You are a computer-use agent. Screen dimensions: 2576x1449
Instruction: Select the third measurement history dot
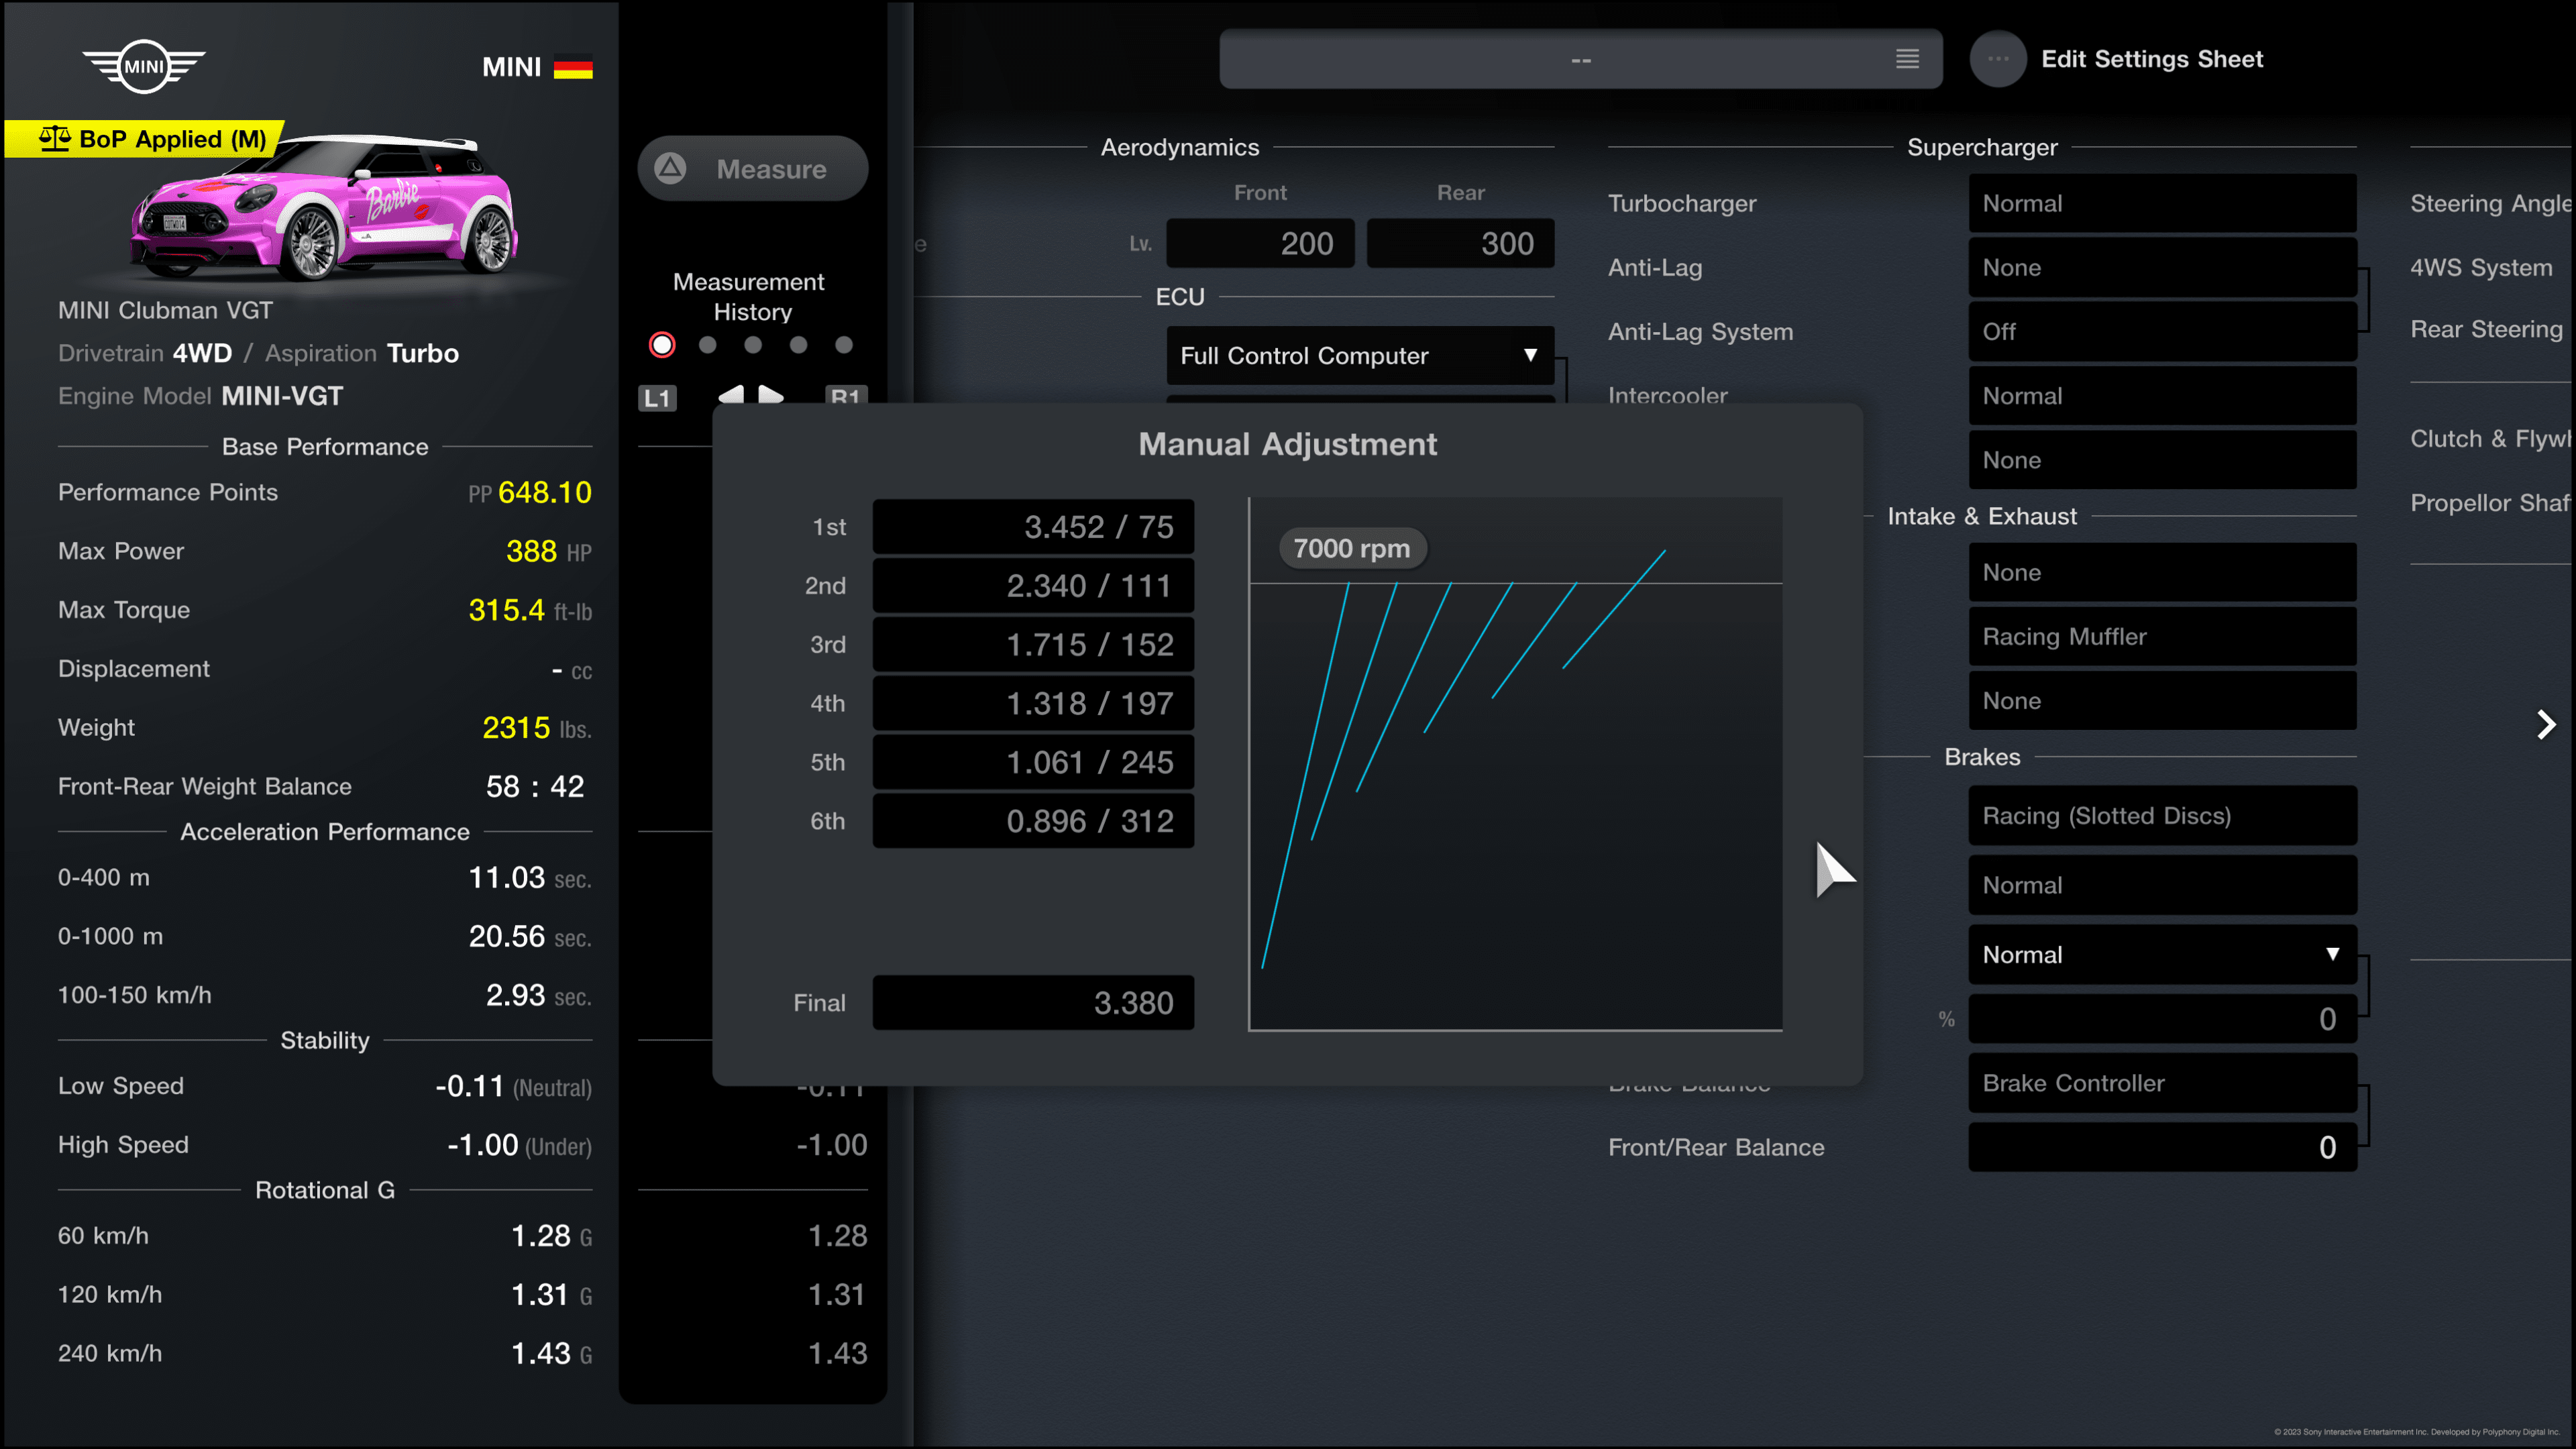753,345
